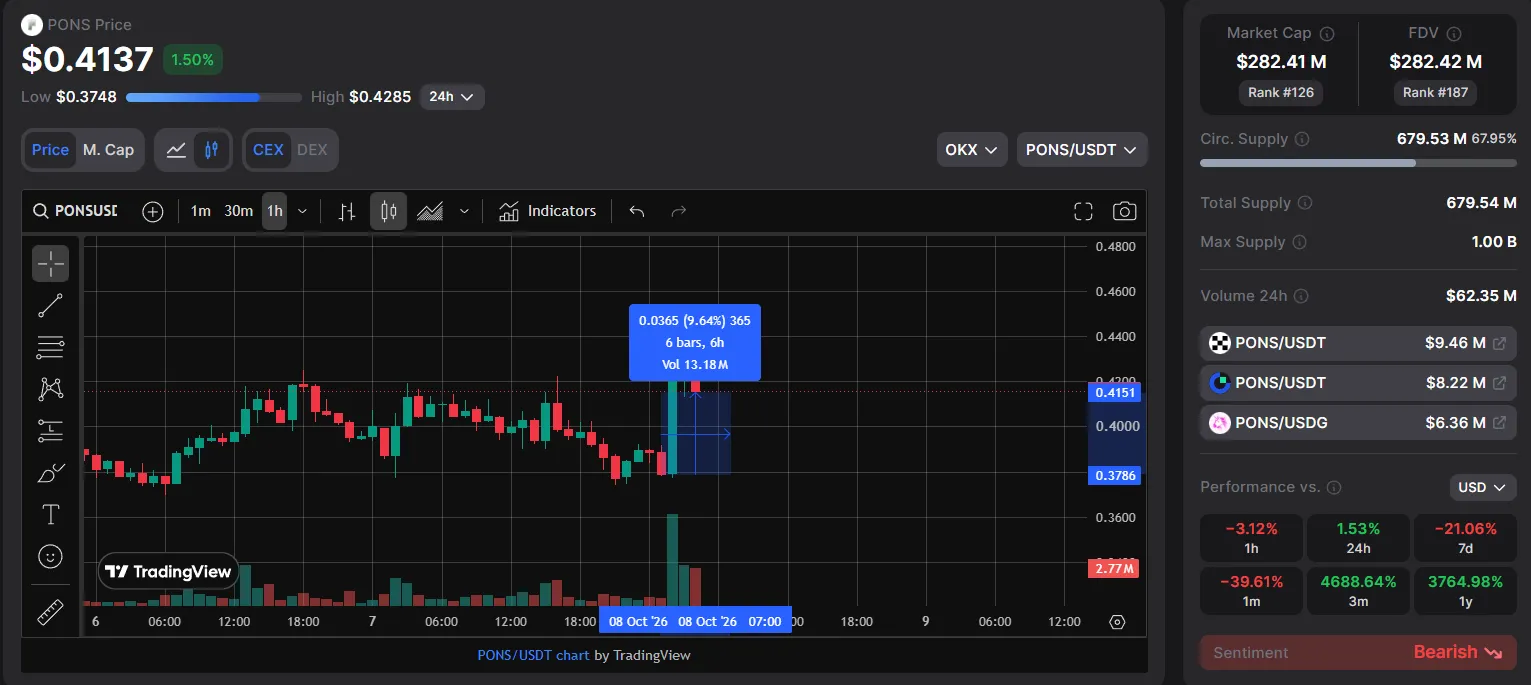Activate the ruler measure tool

point(51,611)
